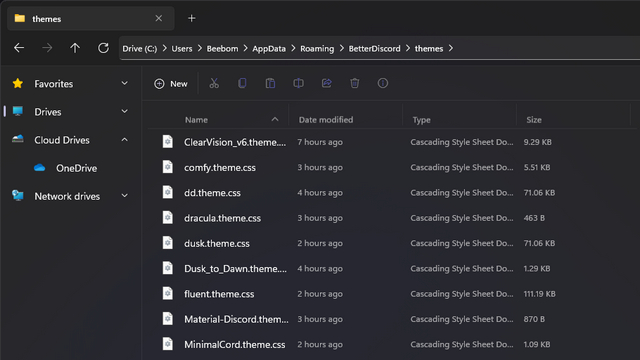Click the New button

[x=171, y=84]
